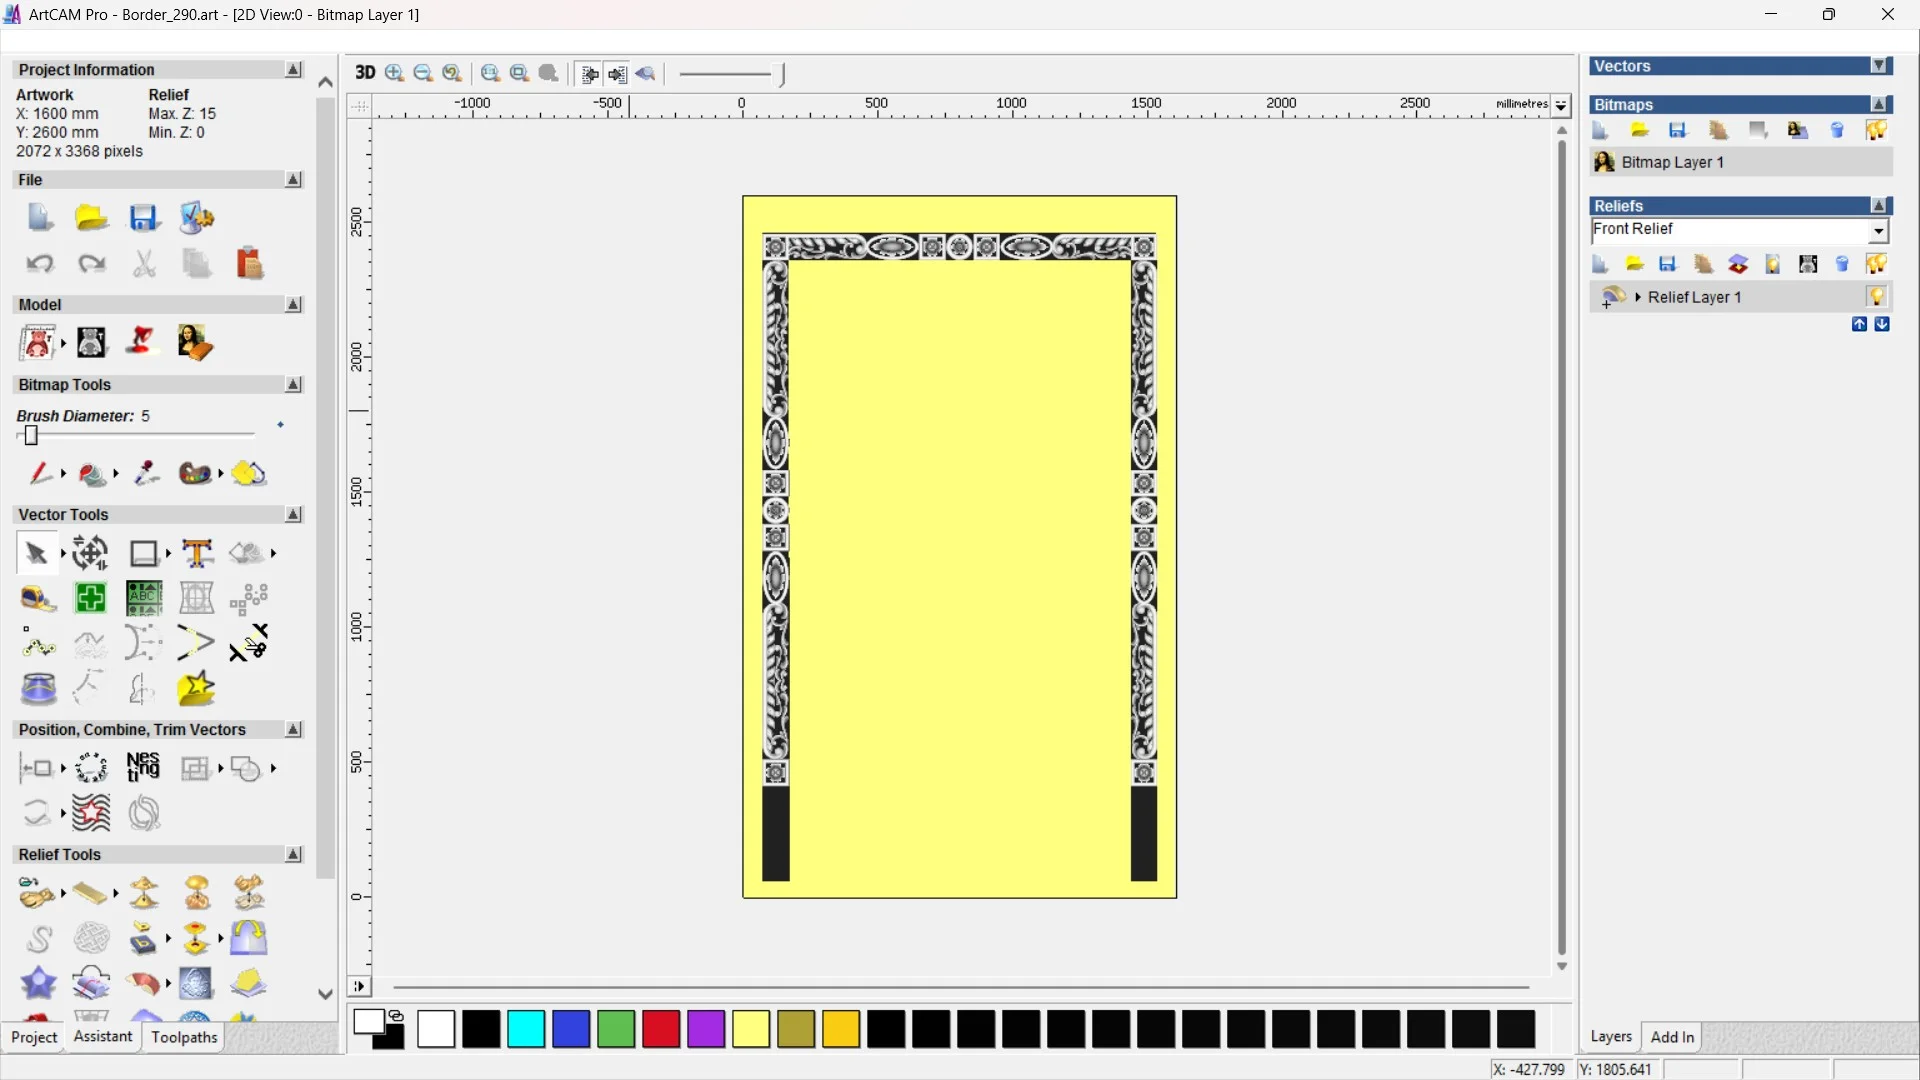Cut the selection using the scissors icon
Screen dimensions: 1920x1080
[x=145, y=263]
